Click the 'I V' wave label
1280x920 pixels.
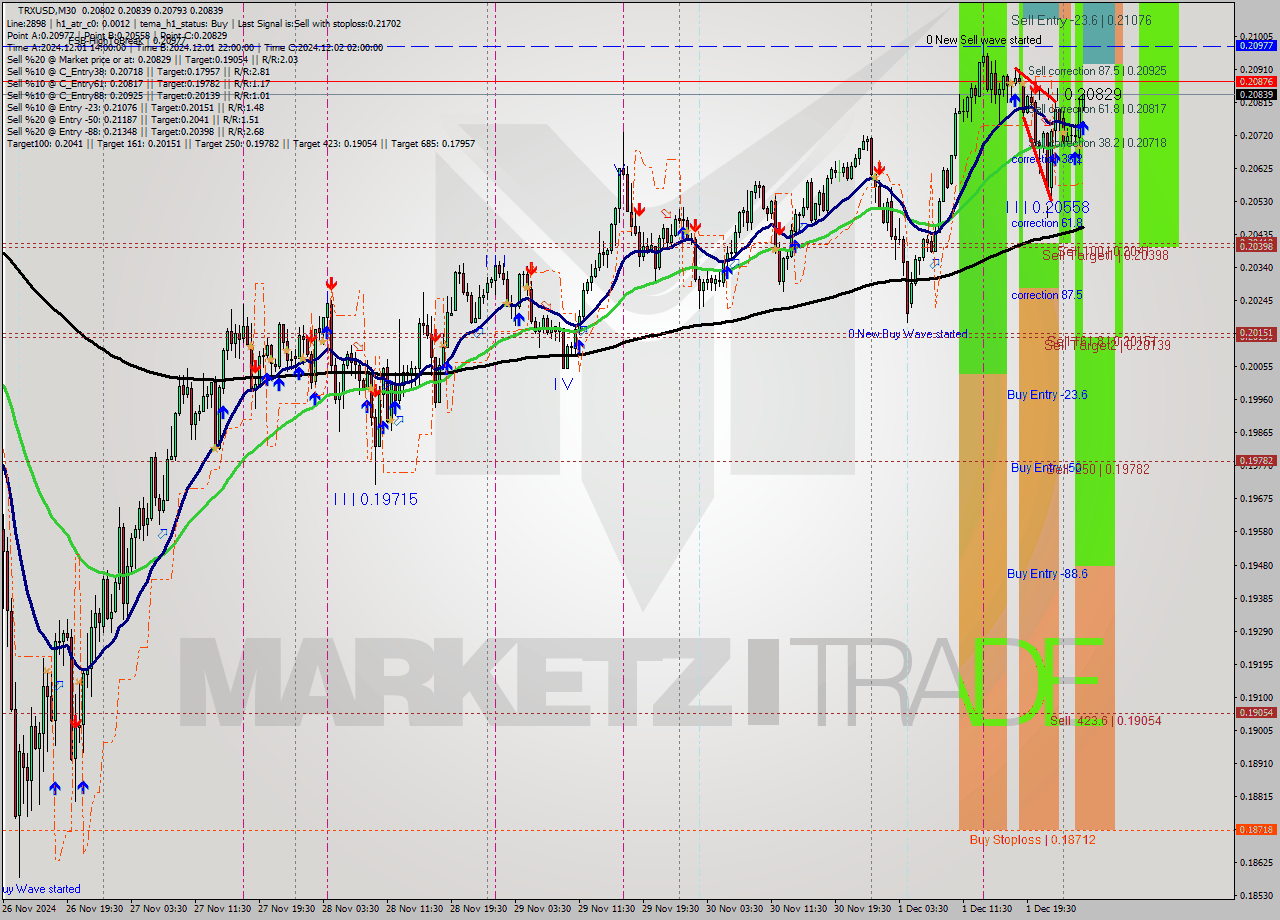pos(564,383)
